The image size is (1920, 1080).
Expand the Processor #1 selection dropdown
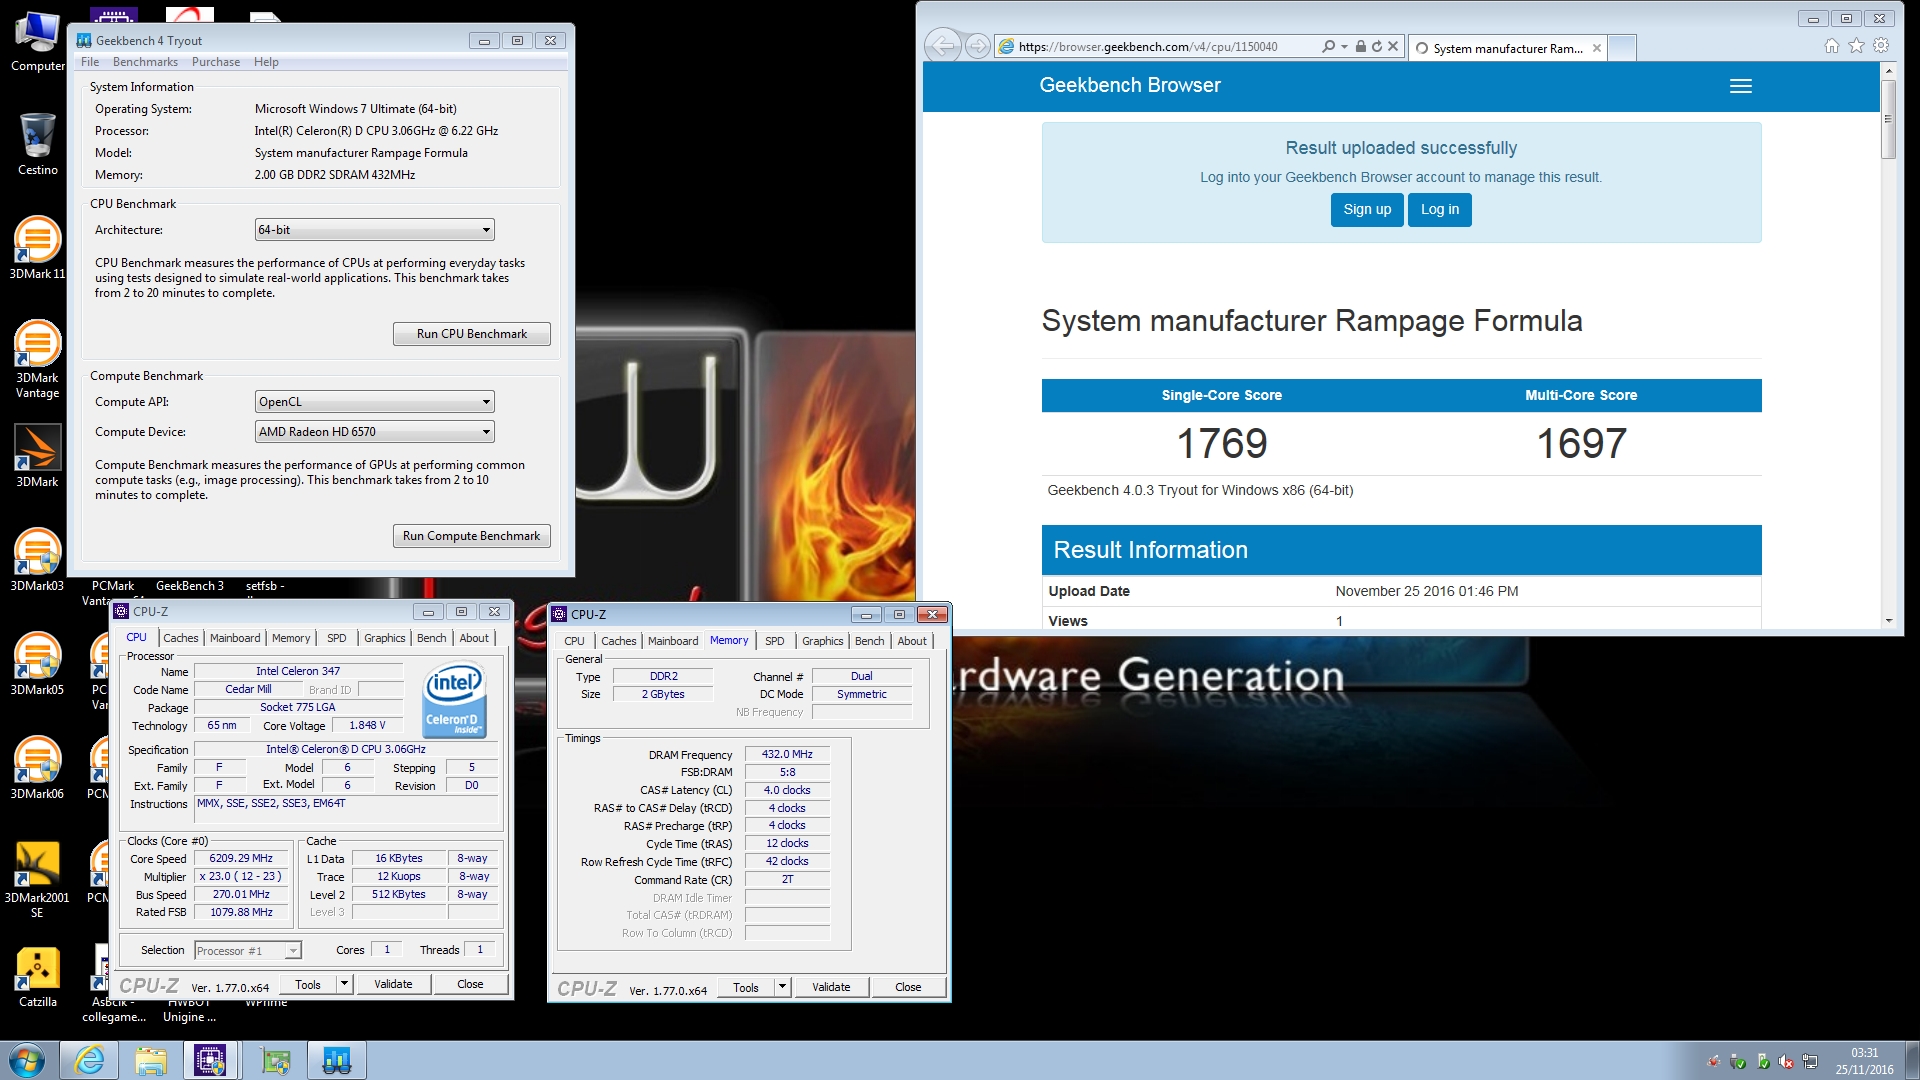tap(293, 951)
